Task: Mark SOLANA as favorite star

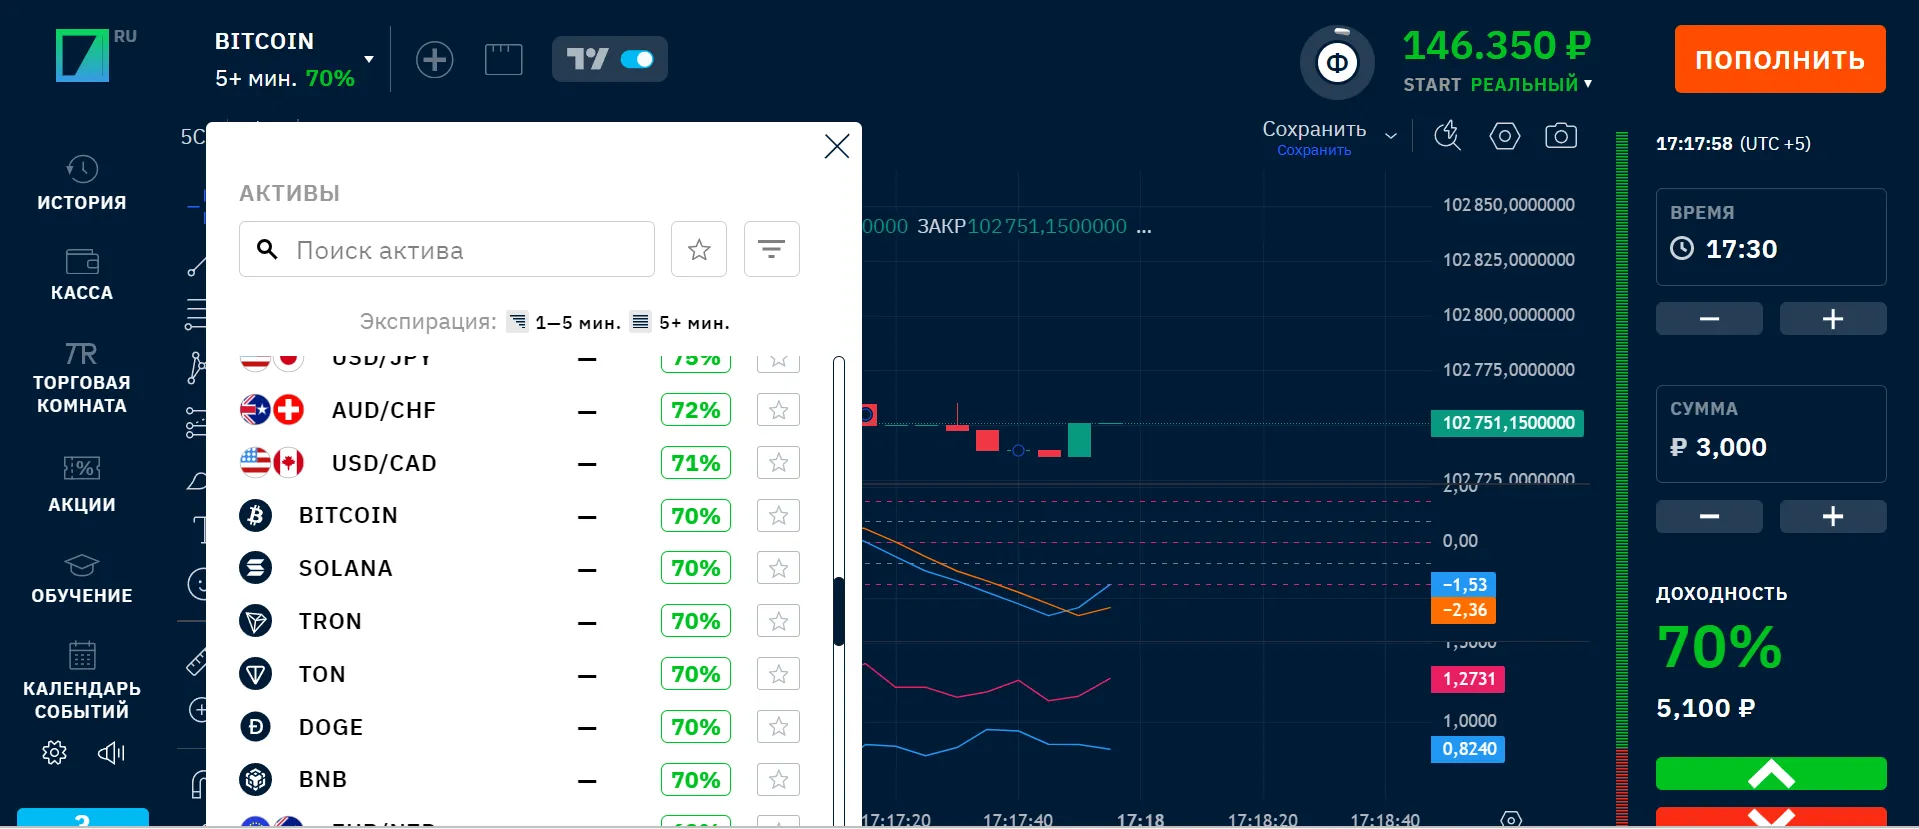Action: [778, 568]
